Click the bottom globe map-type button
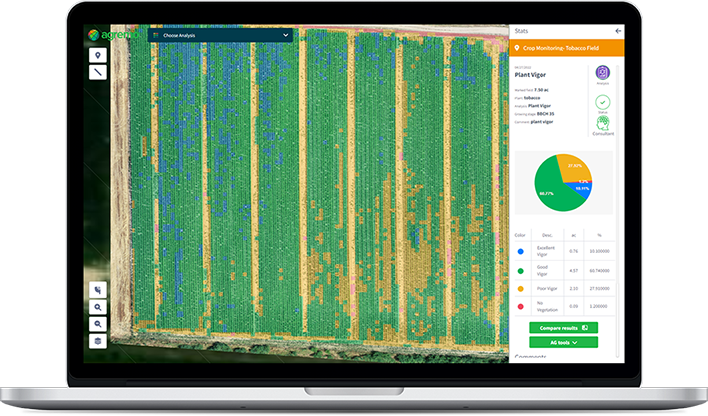Viewport: 708px width, 416px height. [x=98, y=341]
